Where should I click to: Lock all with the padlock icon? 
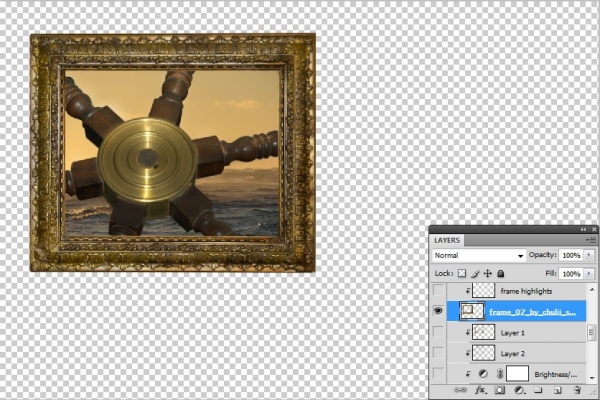tap(501, 273)
